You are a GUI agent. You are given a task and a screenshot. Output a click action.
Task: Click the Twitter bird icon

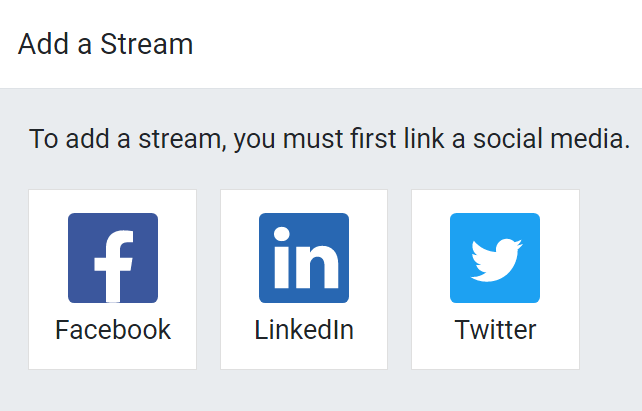(495, 257)
